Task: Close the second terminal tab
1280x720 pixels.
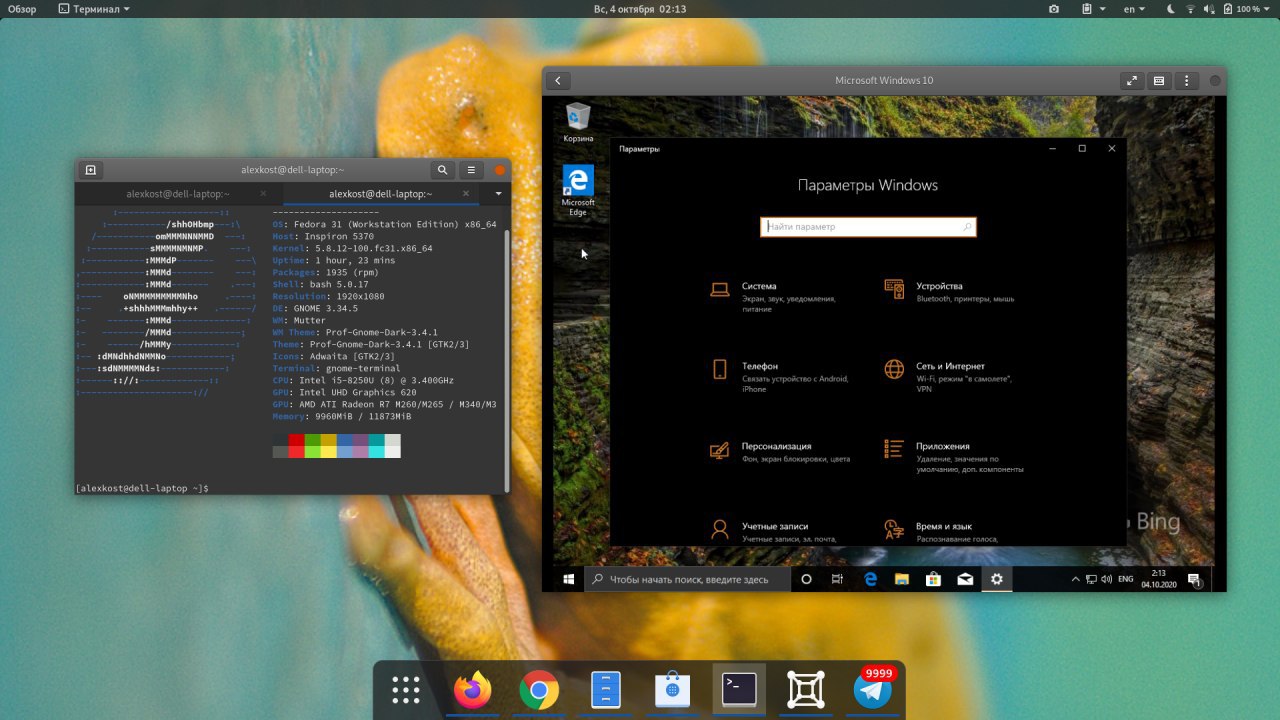Action: 466,194
